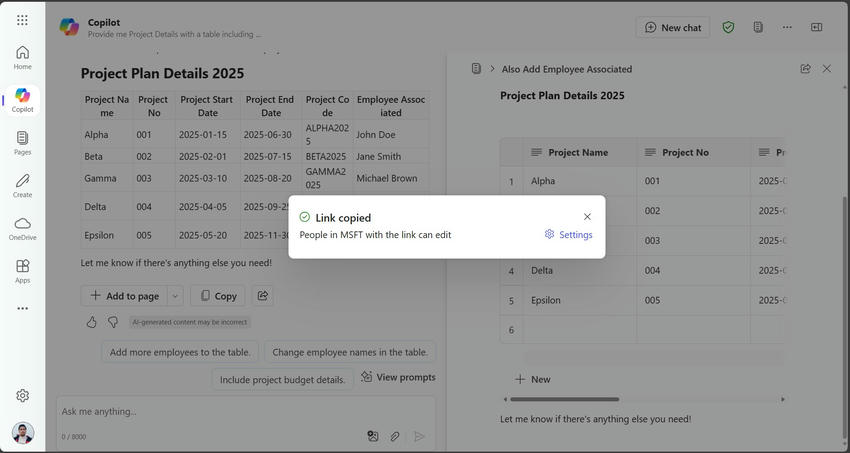Go to Home in the sidebar
This screenshot has height=453, width=850.
coord(22,57)
